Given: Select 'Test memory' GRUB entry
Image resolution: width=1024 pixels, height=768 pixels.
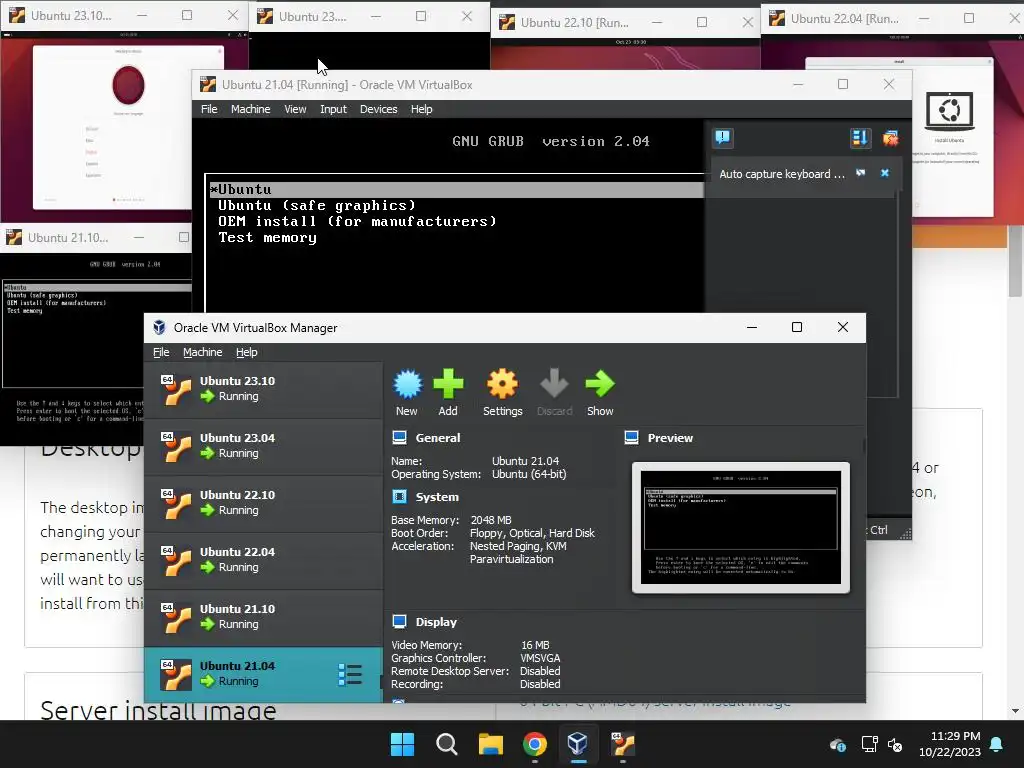Looking at the screenshot, I should 268,238.
